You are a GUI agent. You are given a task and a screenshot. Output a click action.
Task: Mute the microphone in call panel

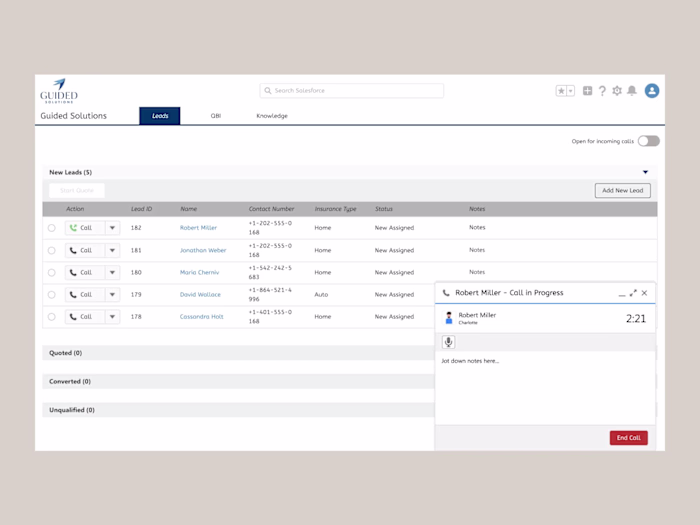coord(449,342)
